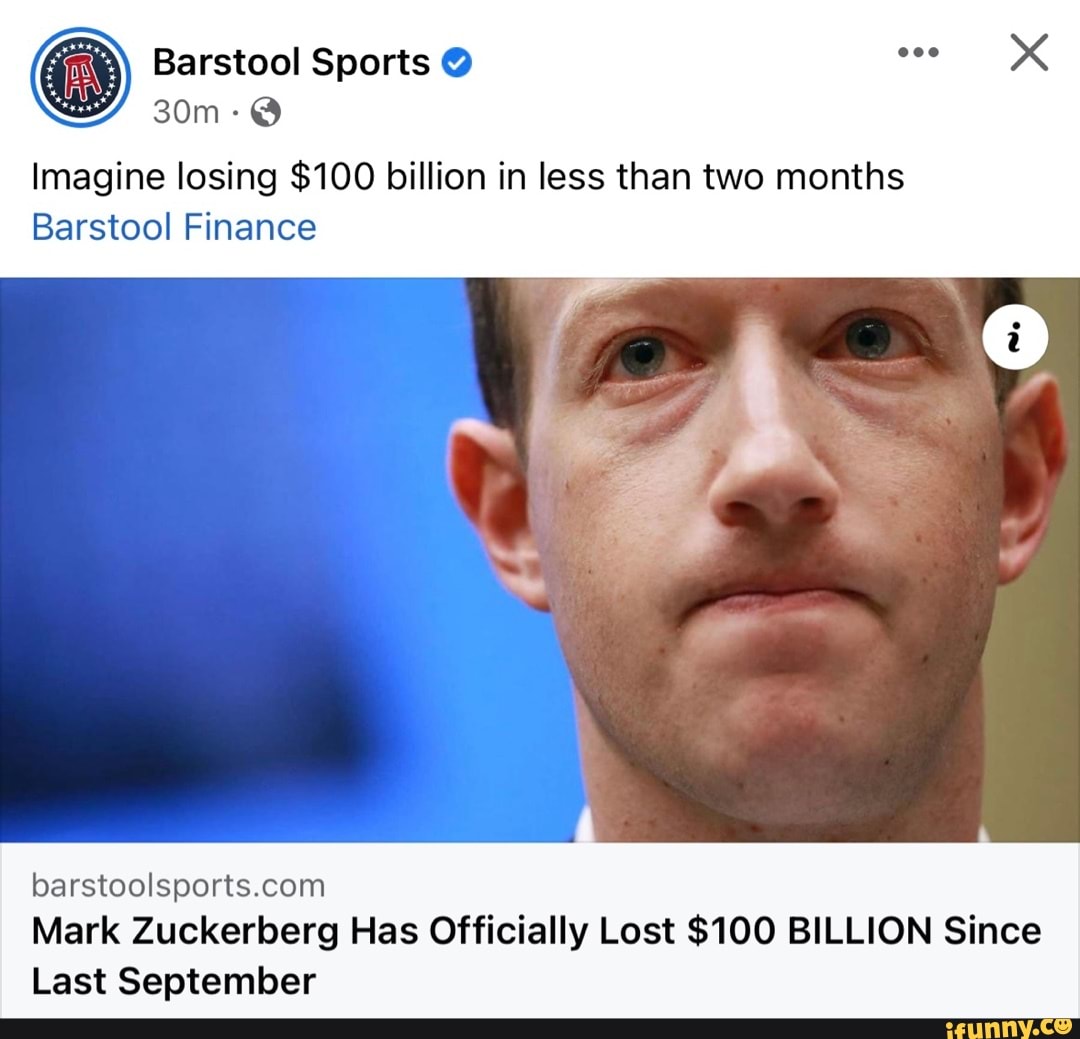Follow the Barstool Finance link
The image size is (1080, 1039).
click(174, 227)
